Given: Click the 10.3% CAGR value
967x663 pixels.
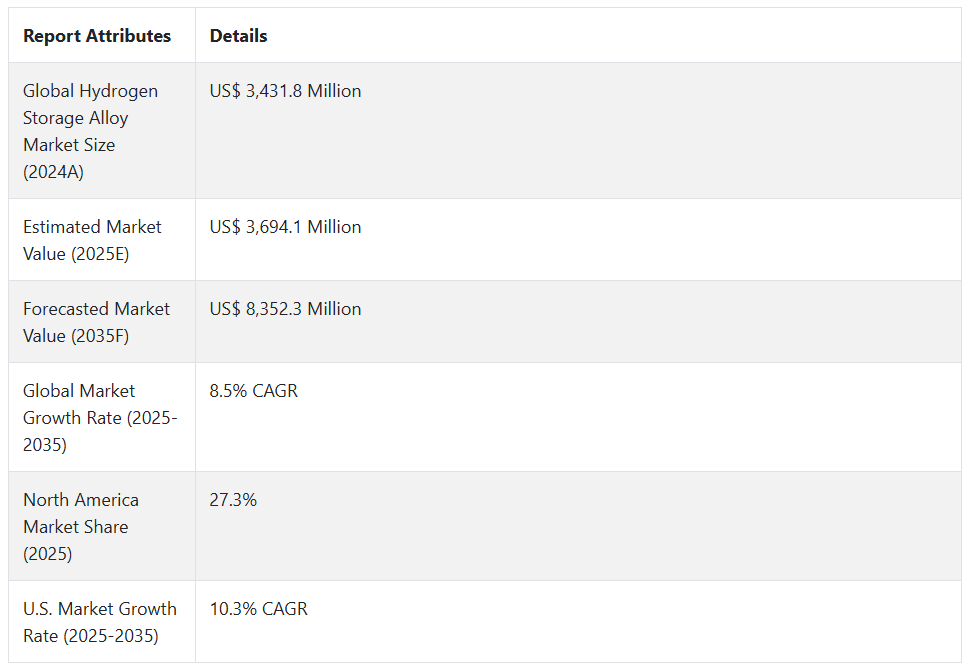Looking at the screenshot, I should [x=258, y=609].
